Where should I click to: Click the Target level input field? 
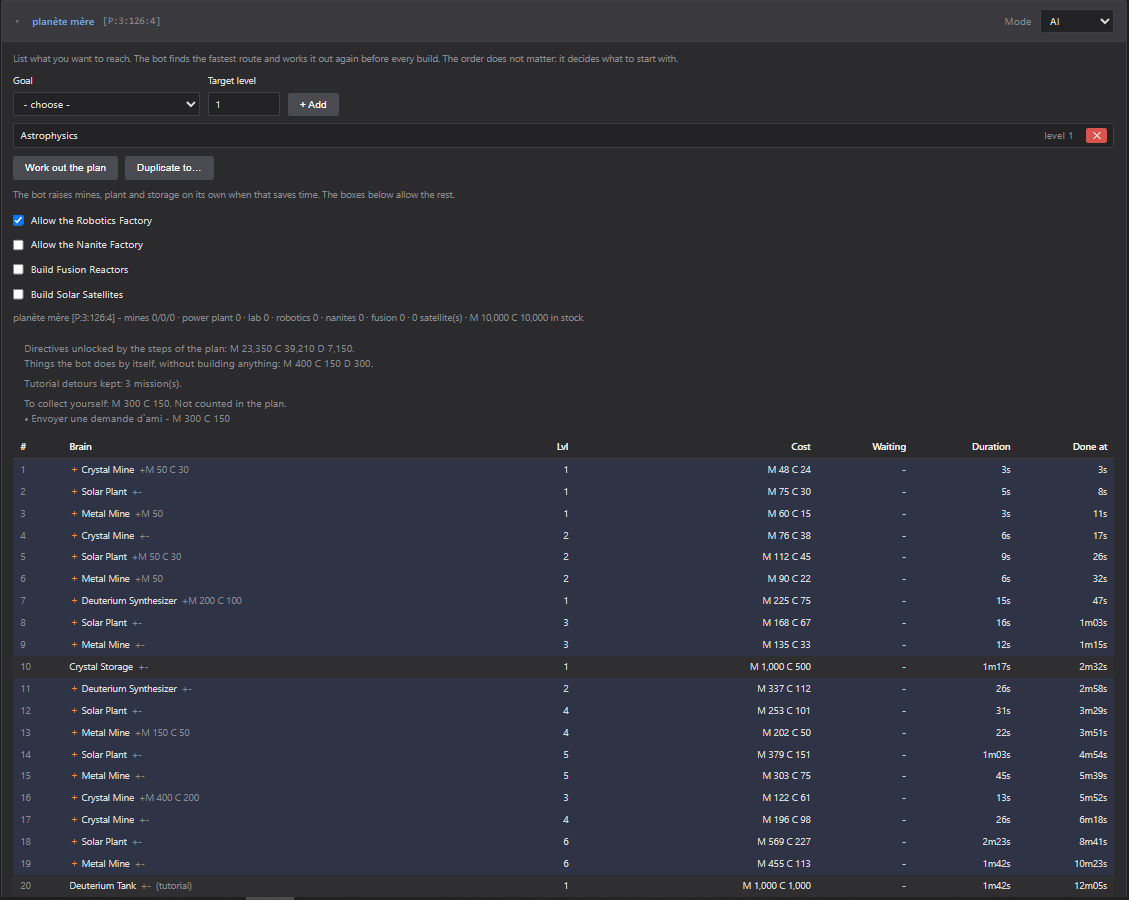243,104
